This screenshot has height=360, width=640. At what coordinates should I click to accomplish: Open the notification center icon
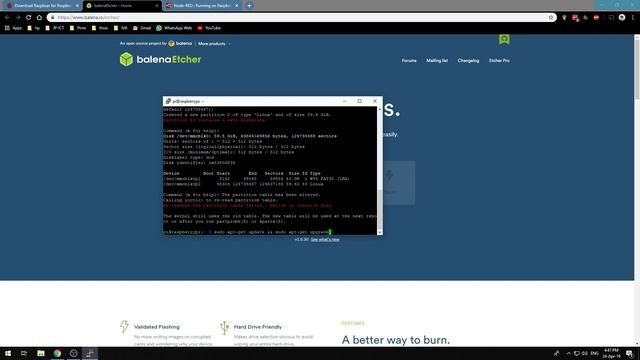pos(630,353)
